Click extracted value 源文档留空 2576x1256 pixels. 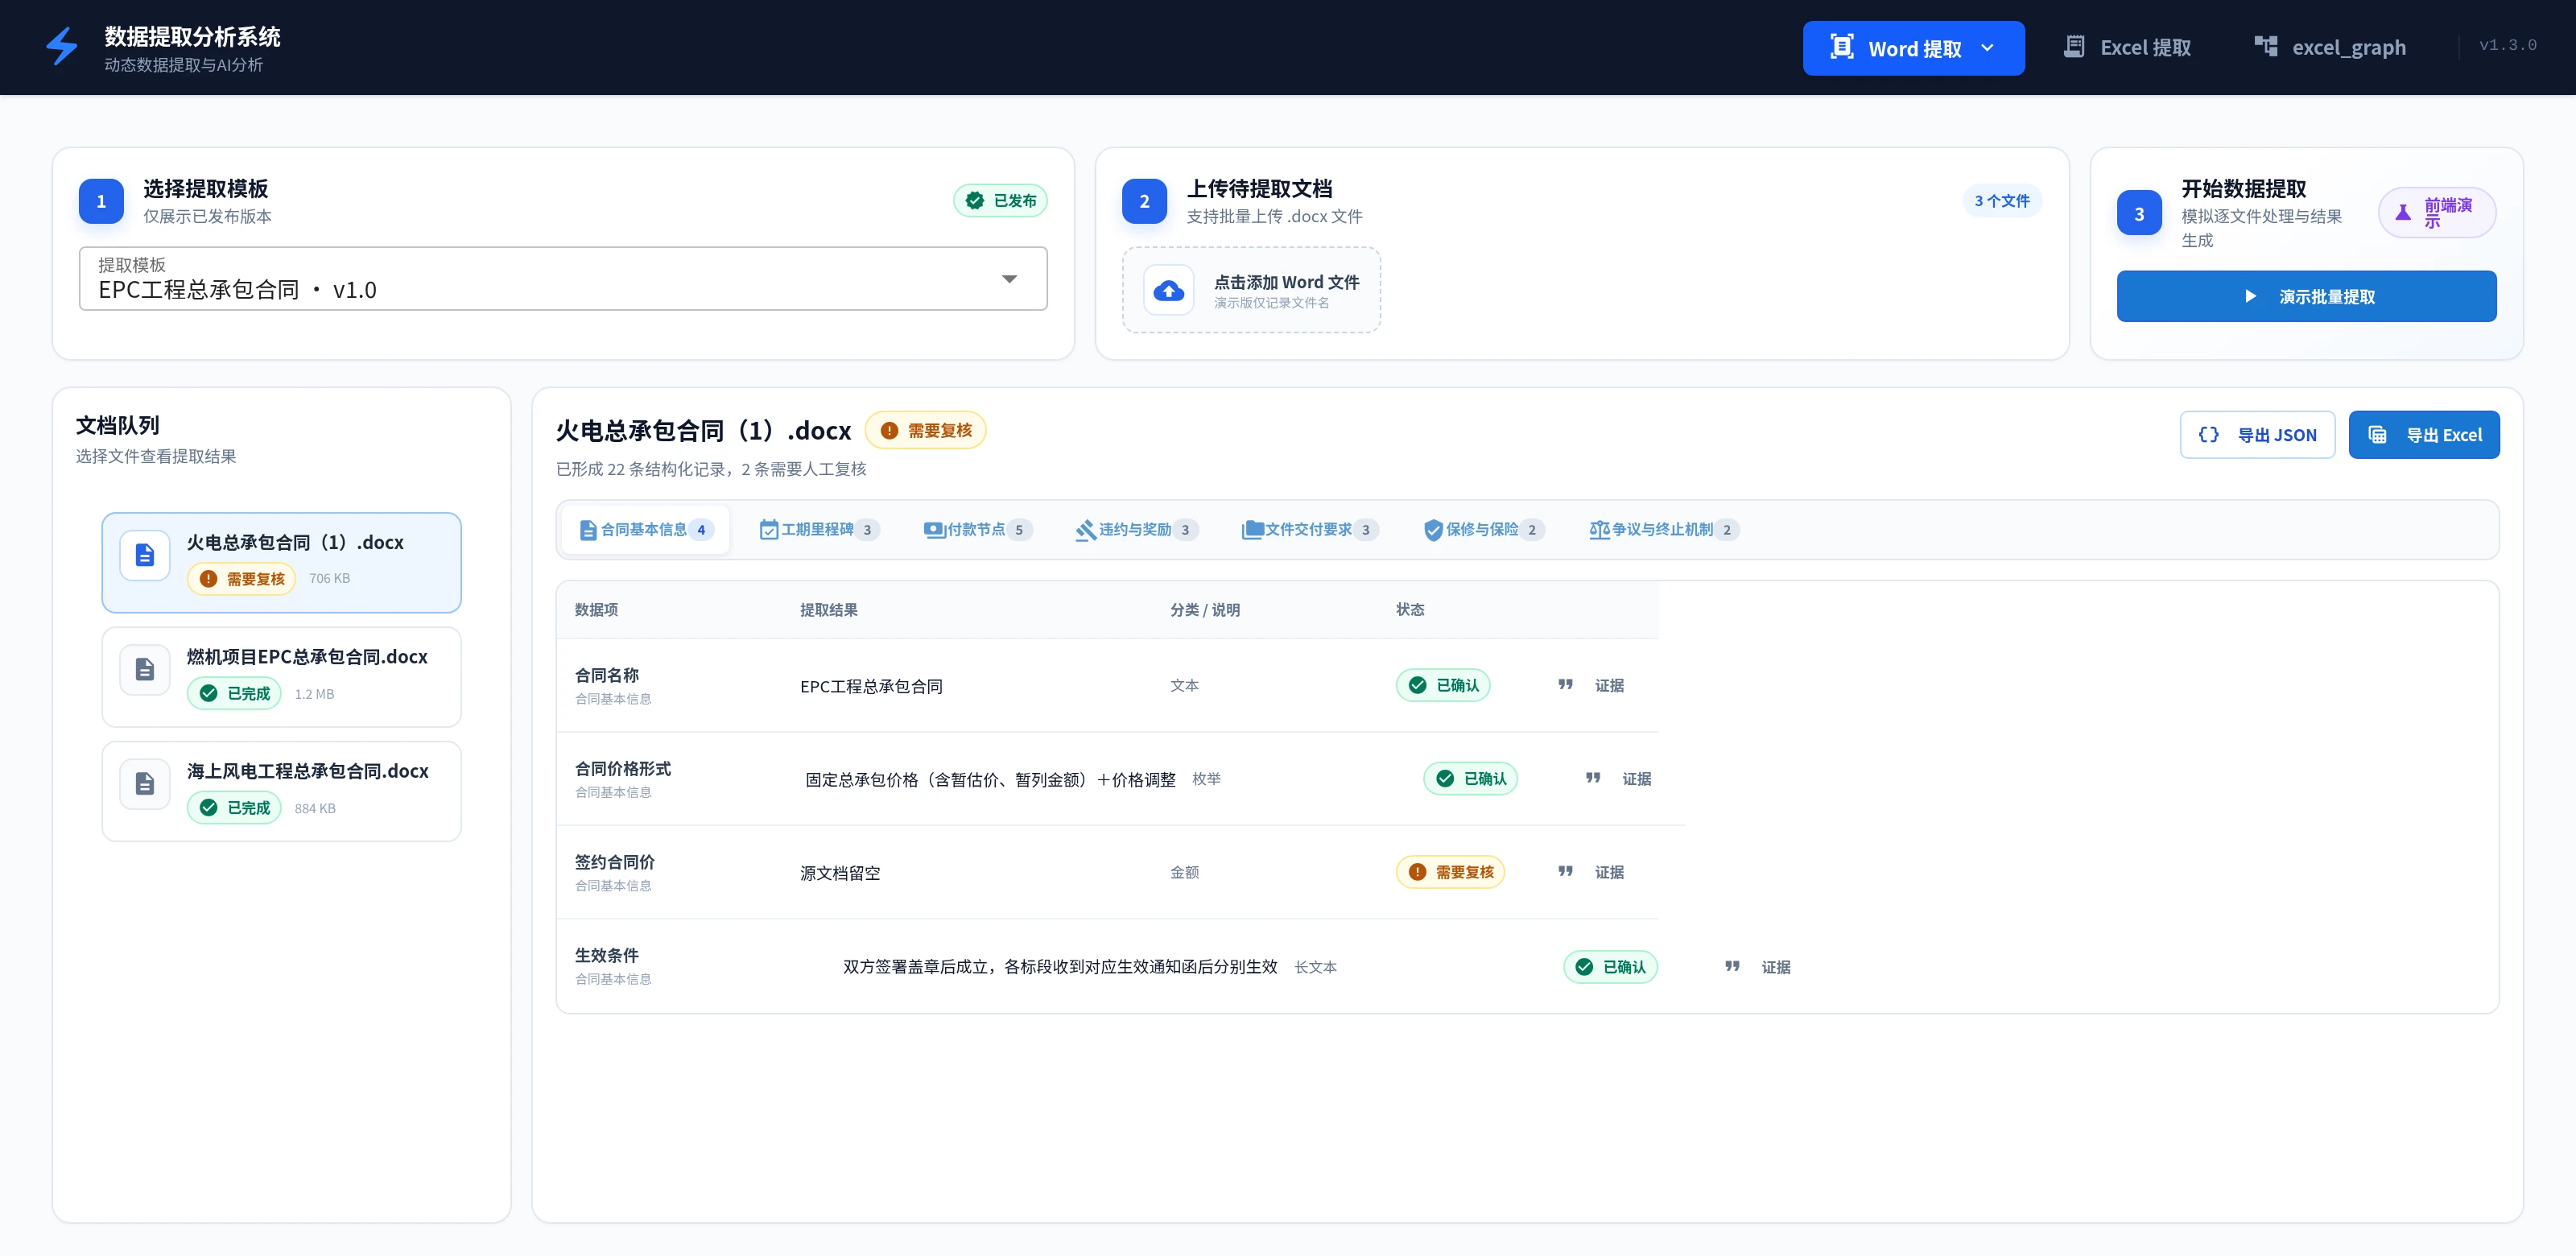pyautogui.click(x=840, y=873)
